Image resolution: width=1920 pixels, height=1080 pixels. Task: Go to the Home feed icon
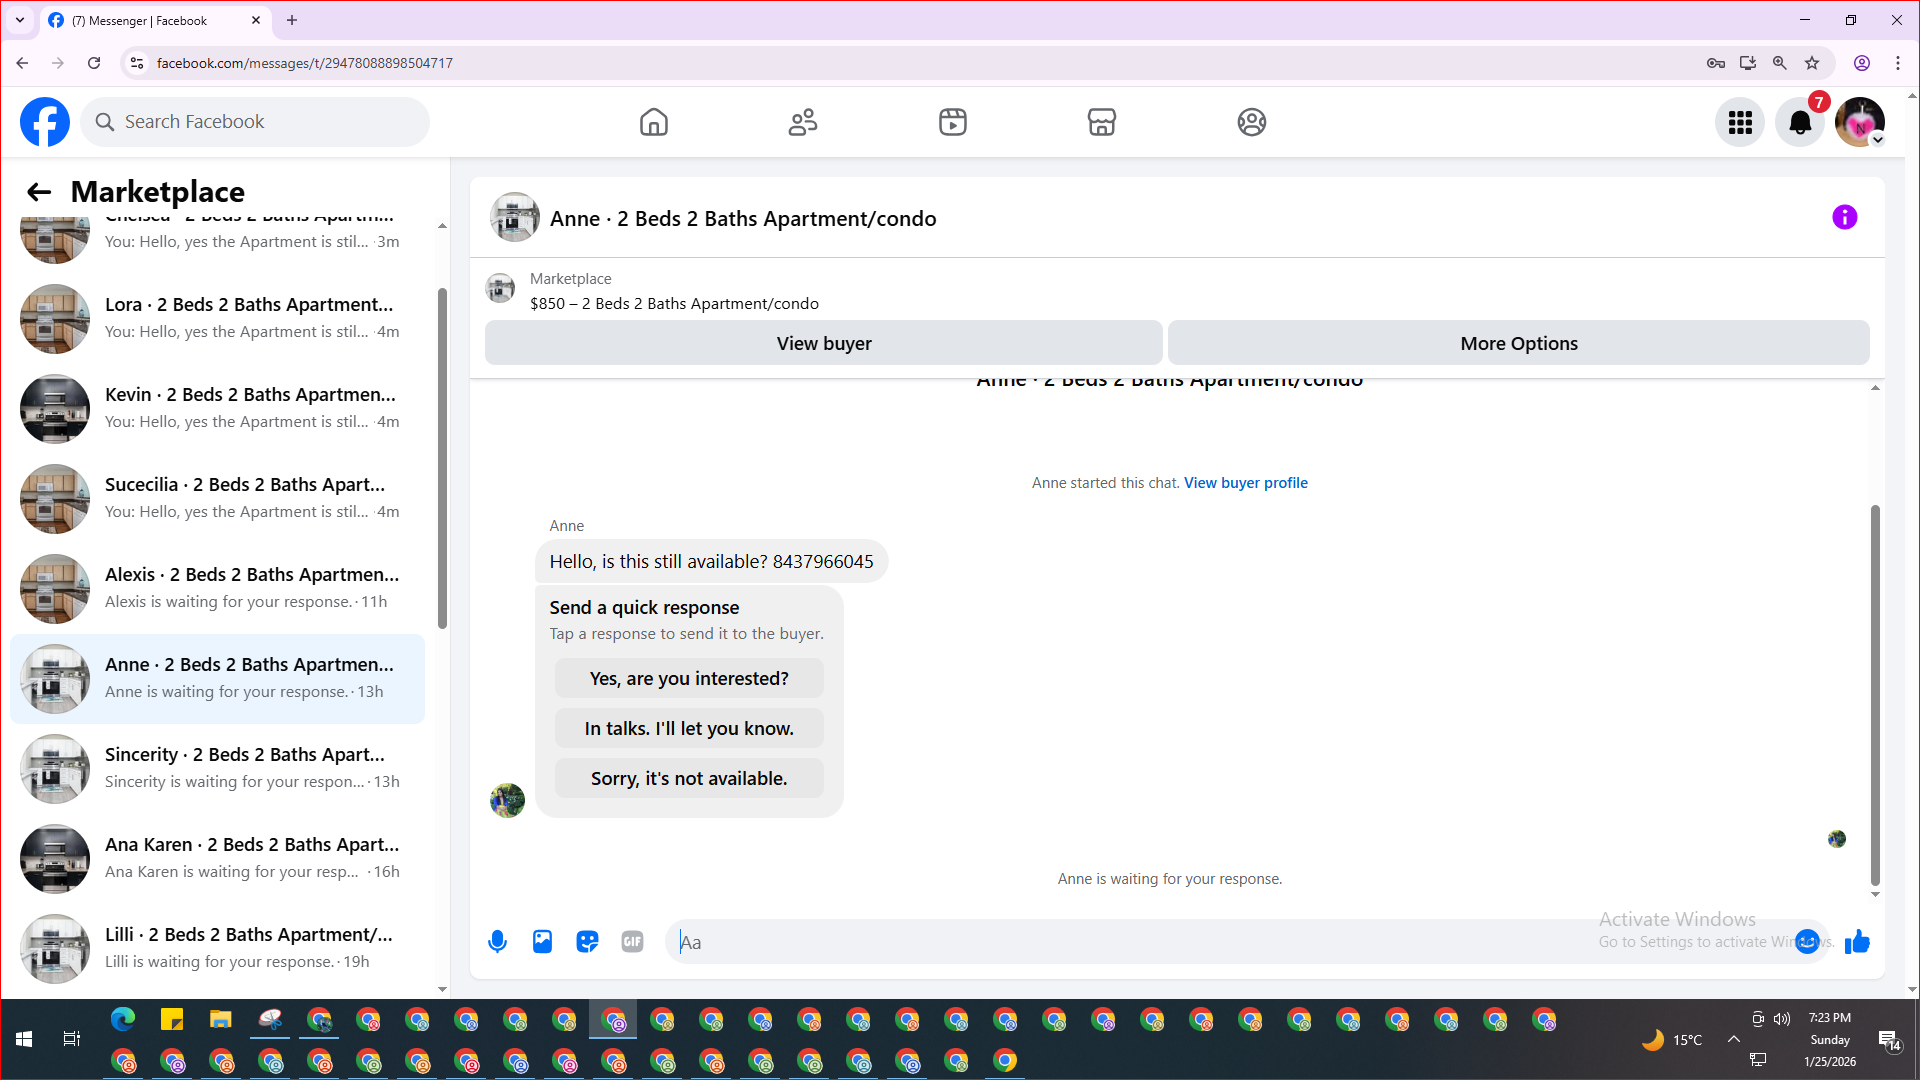point(654,122)
